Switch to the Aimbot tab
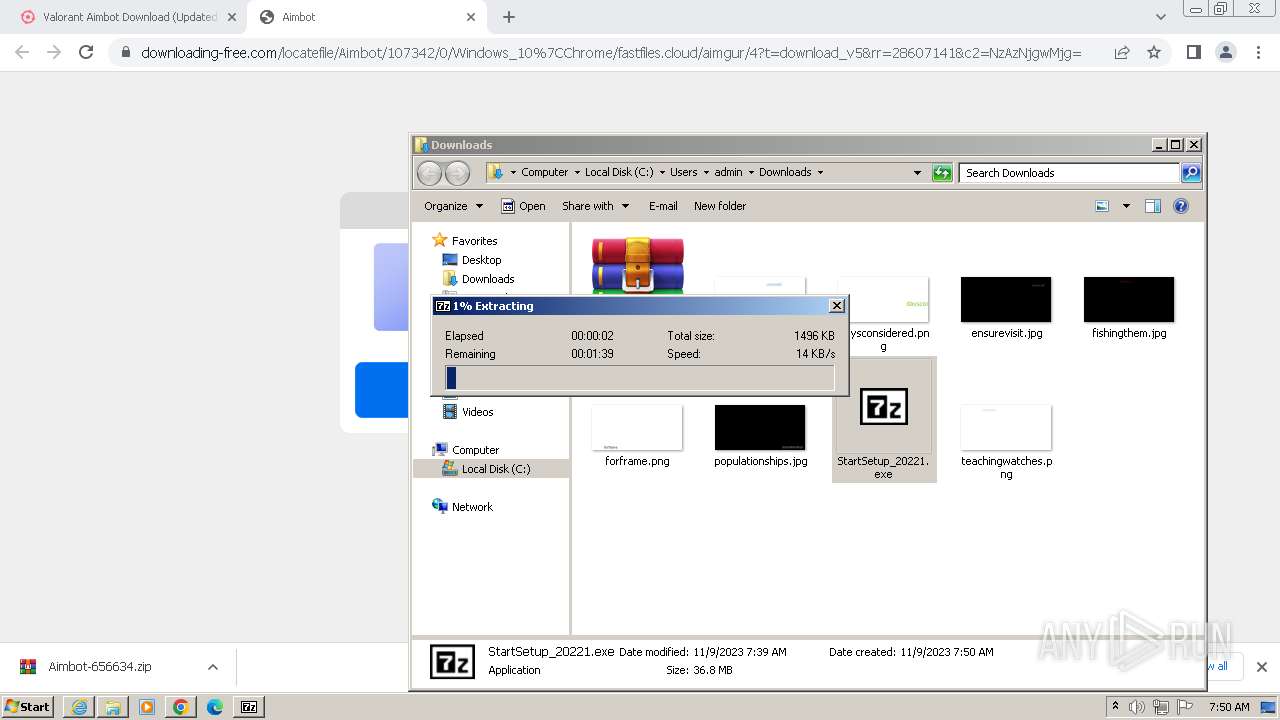Viewport: 1280px width, 720px height. click(x=368, y=17)
